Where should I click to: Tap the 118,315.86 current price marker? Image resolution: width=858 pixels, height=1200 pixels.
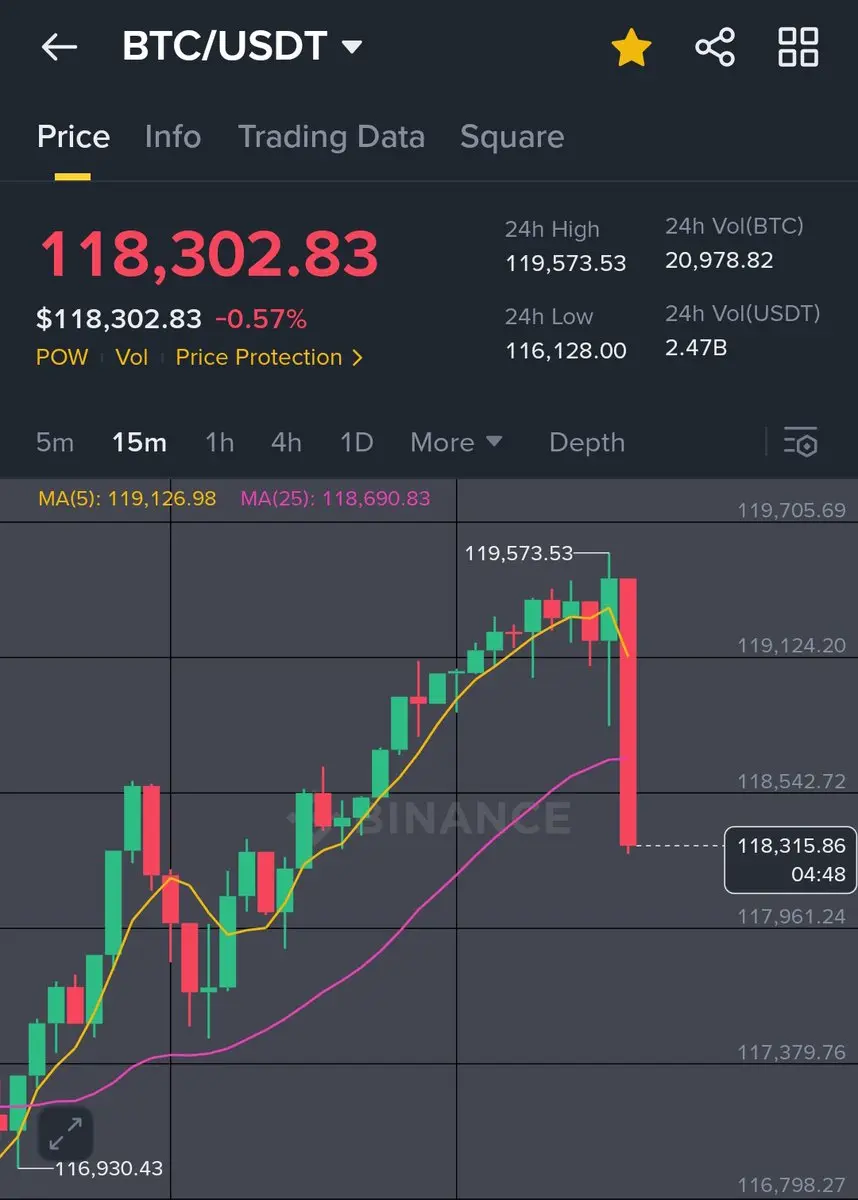[791, 860]
